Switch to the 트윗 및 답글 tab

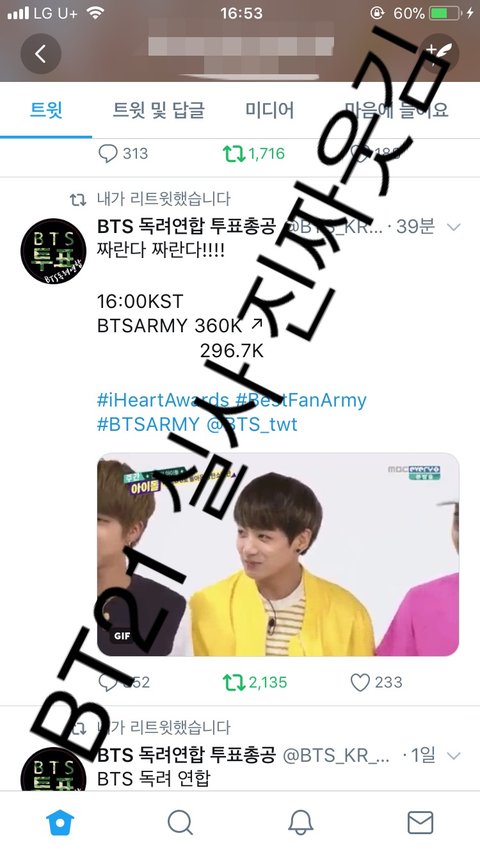coord(158,110)
